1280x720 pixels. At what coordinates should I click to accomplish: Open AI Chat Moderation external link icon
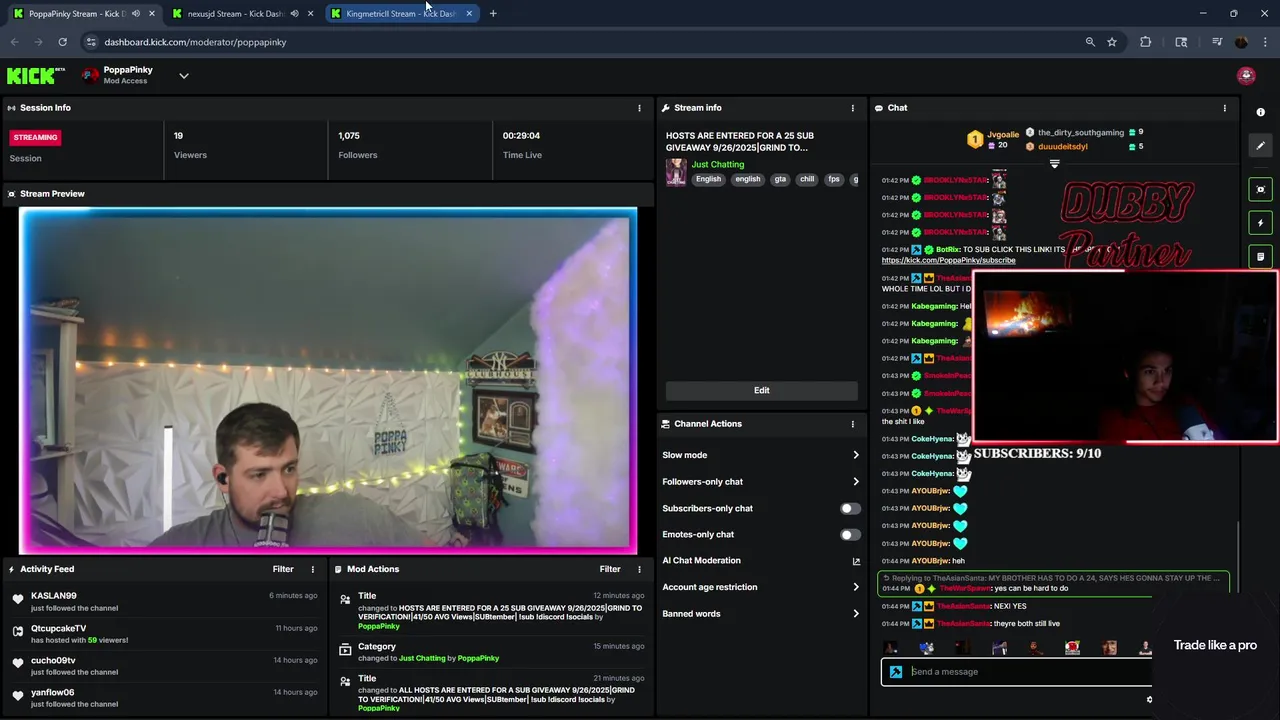[x=856, y=561]
